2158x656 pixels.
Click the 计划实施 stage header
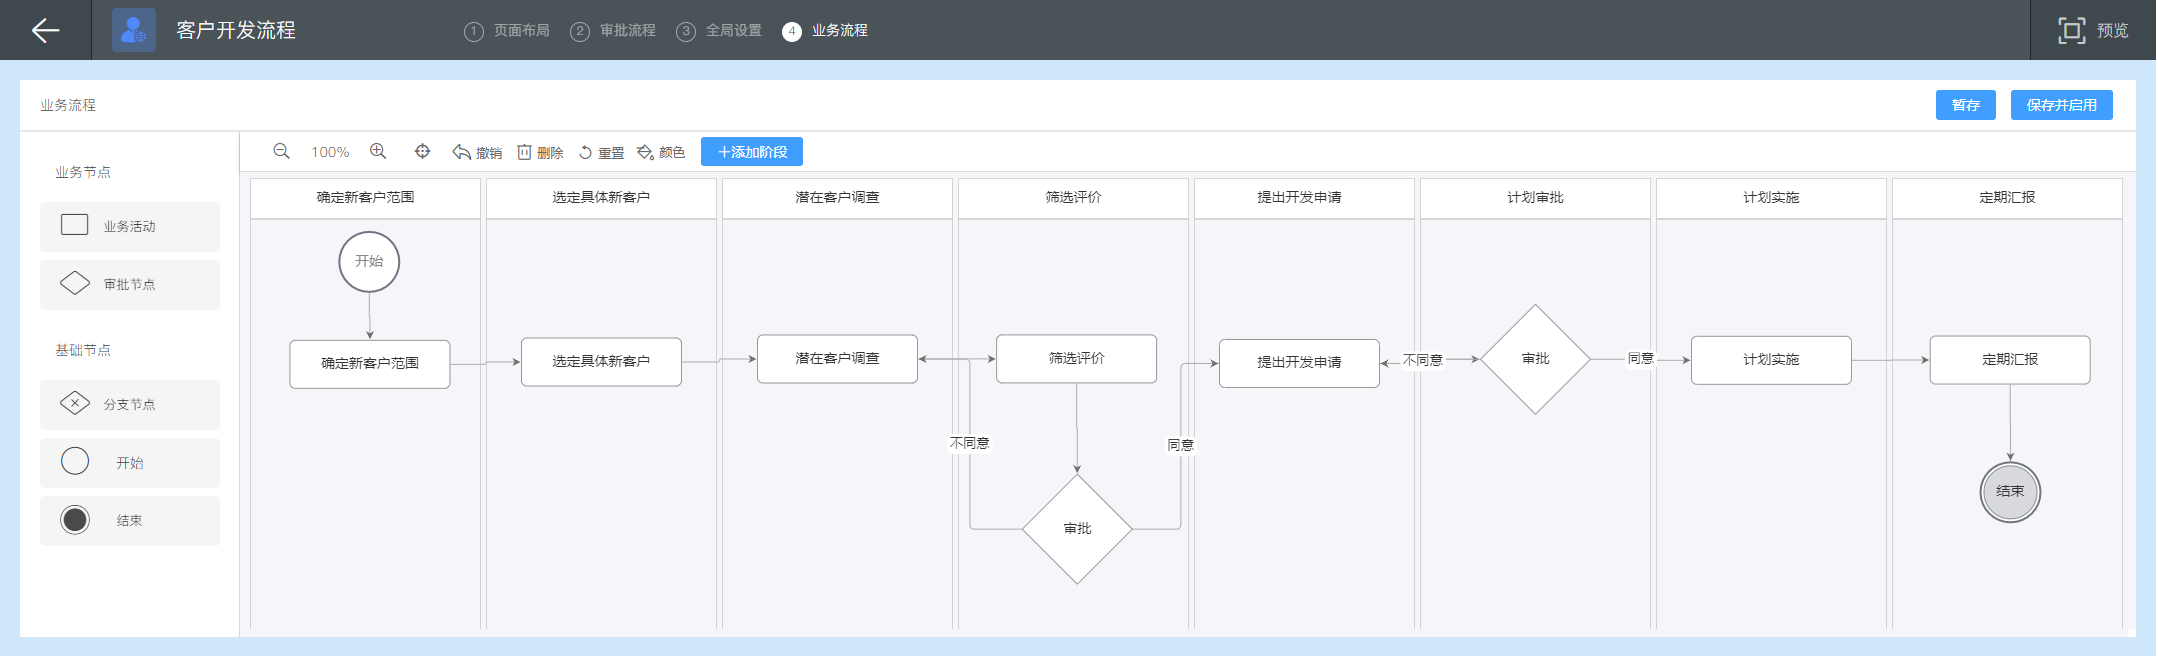click(x=1771, y=198)
